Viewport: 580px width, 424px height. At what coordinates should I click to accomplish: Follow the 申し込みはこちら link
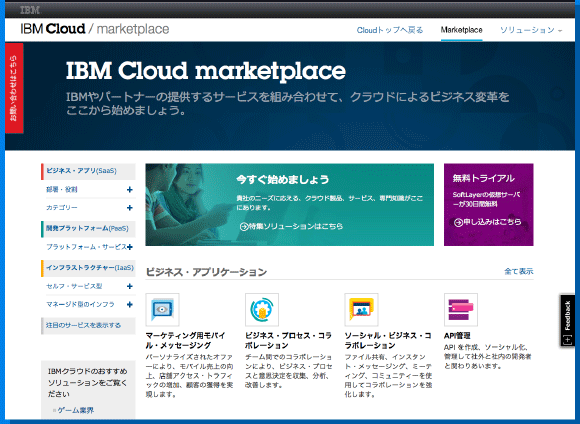(492, 222)
